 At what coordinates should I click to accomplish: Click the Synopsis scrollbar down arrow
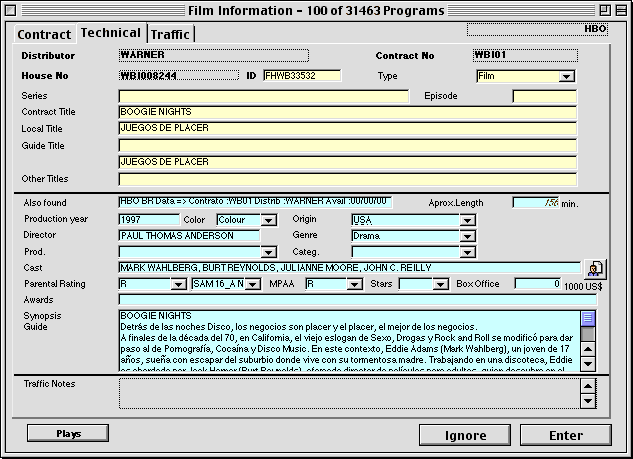(588, 364)
